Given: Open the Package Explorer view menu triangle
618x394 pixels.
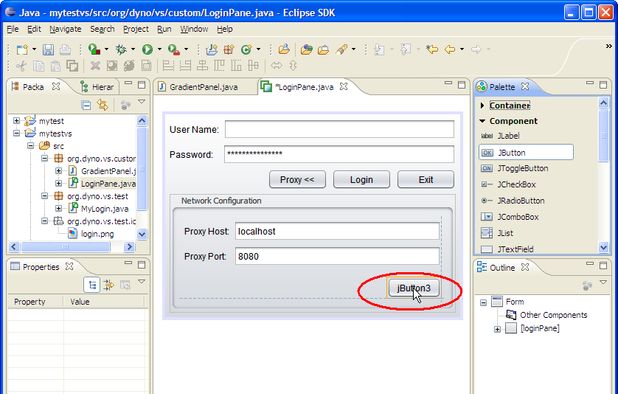Looking at the screenshot, I should pyautogui.click(x=141, y=102).
